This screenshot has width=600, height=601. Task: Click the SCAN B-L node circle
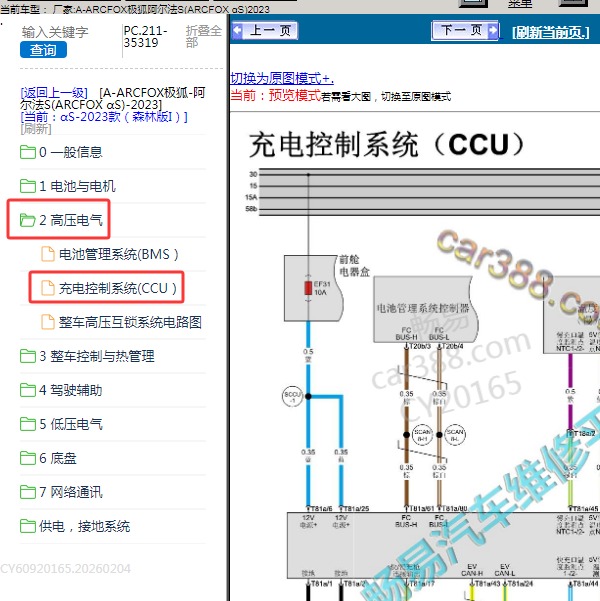[455, 435]
